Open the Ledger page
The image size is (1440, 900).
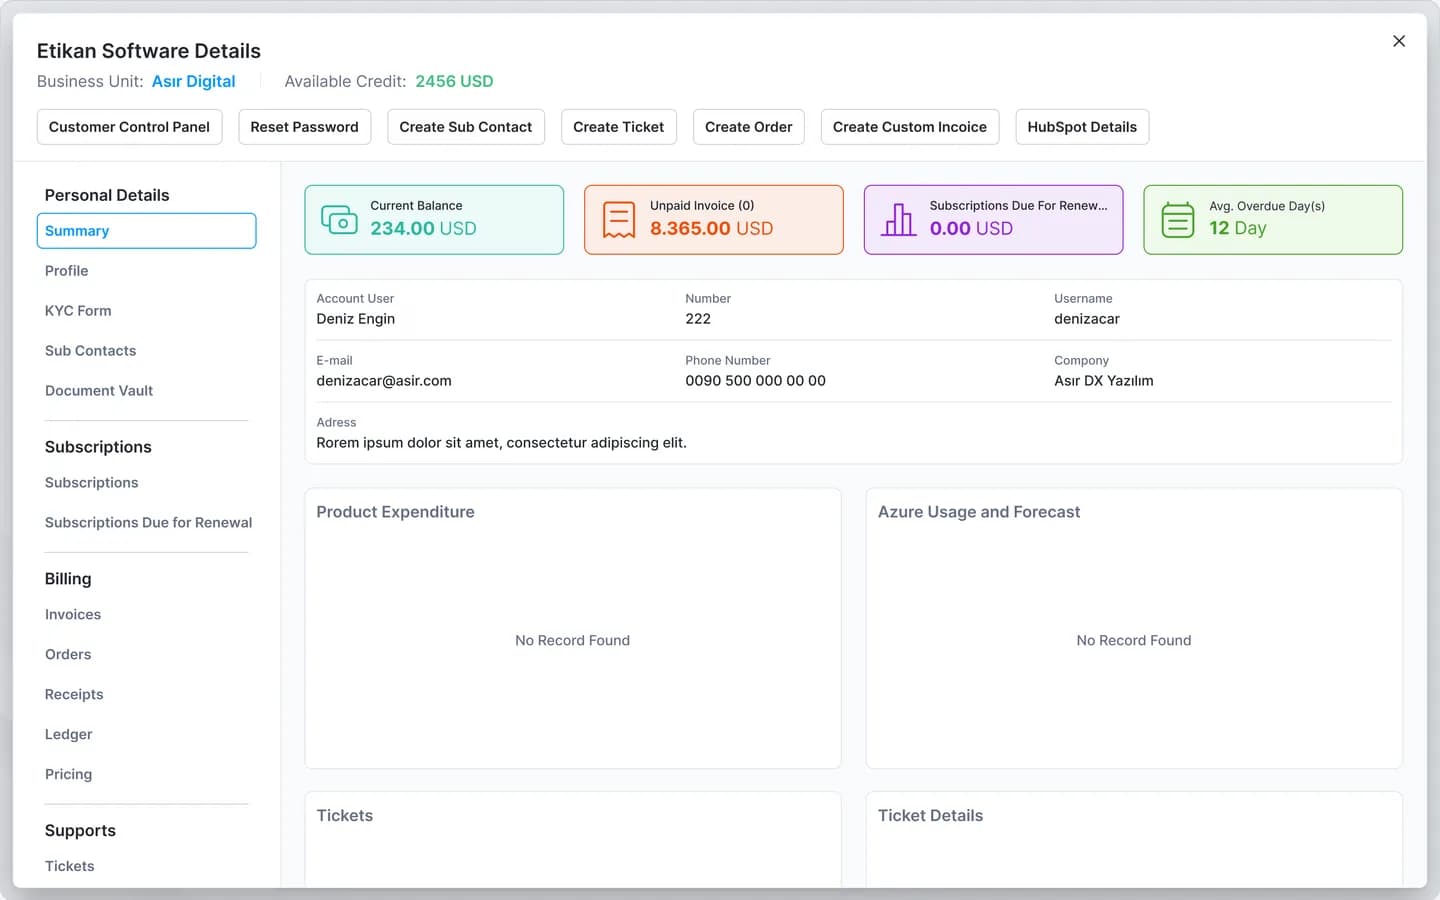(x=68, y=735)
